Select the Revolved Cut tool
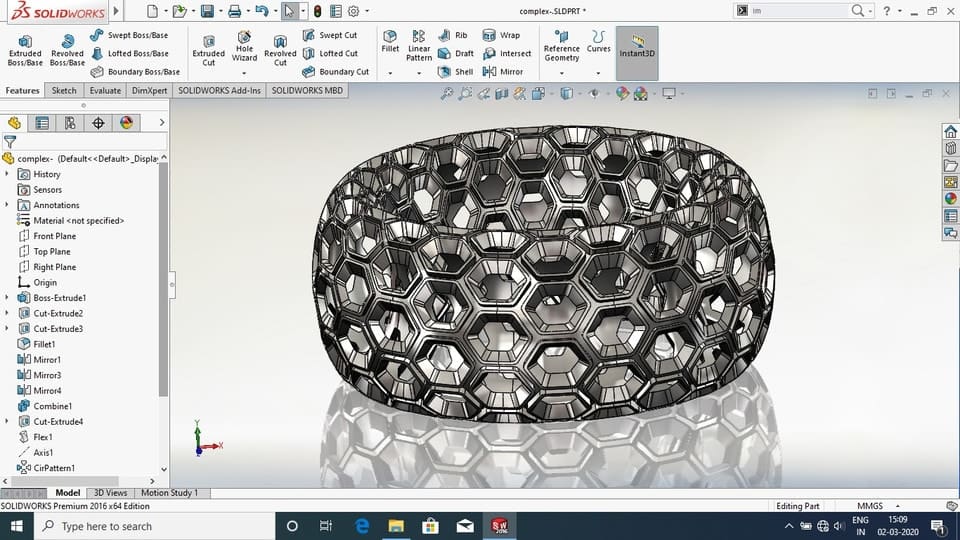960x540 pixels. [280, 50]
